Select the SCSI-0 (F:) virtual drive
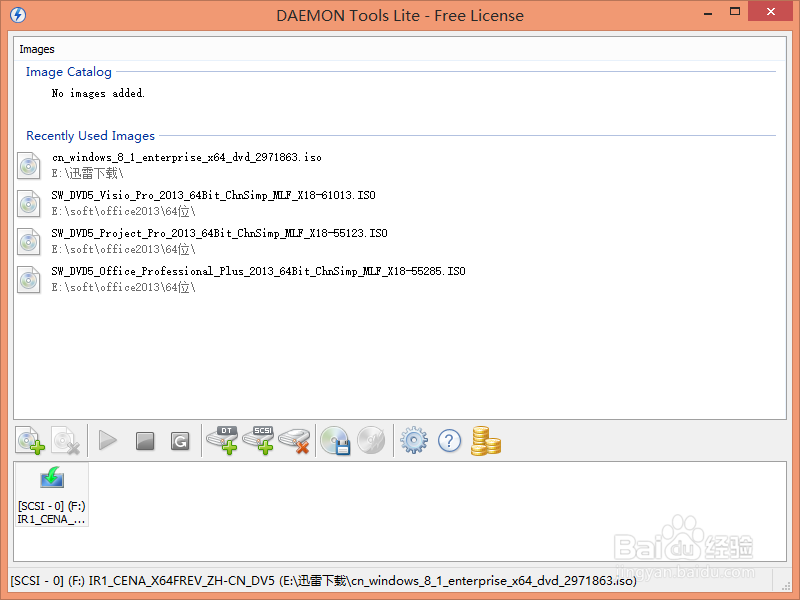The height and width of the screenshot is (600, 800). point(52,495)
